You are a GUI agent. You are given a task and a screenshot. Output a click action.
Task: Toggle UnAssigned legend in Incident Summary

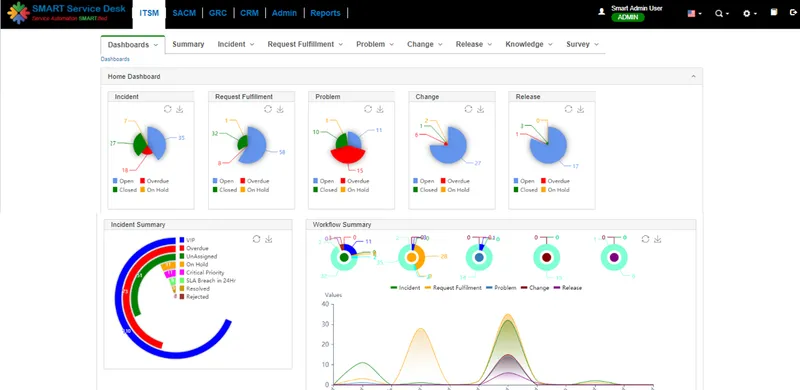[x=198, y=256]
